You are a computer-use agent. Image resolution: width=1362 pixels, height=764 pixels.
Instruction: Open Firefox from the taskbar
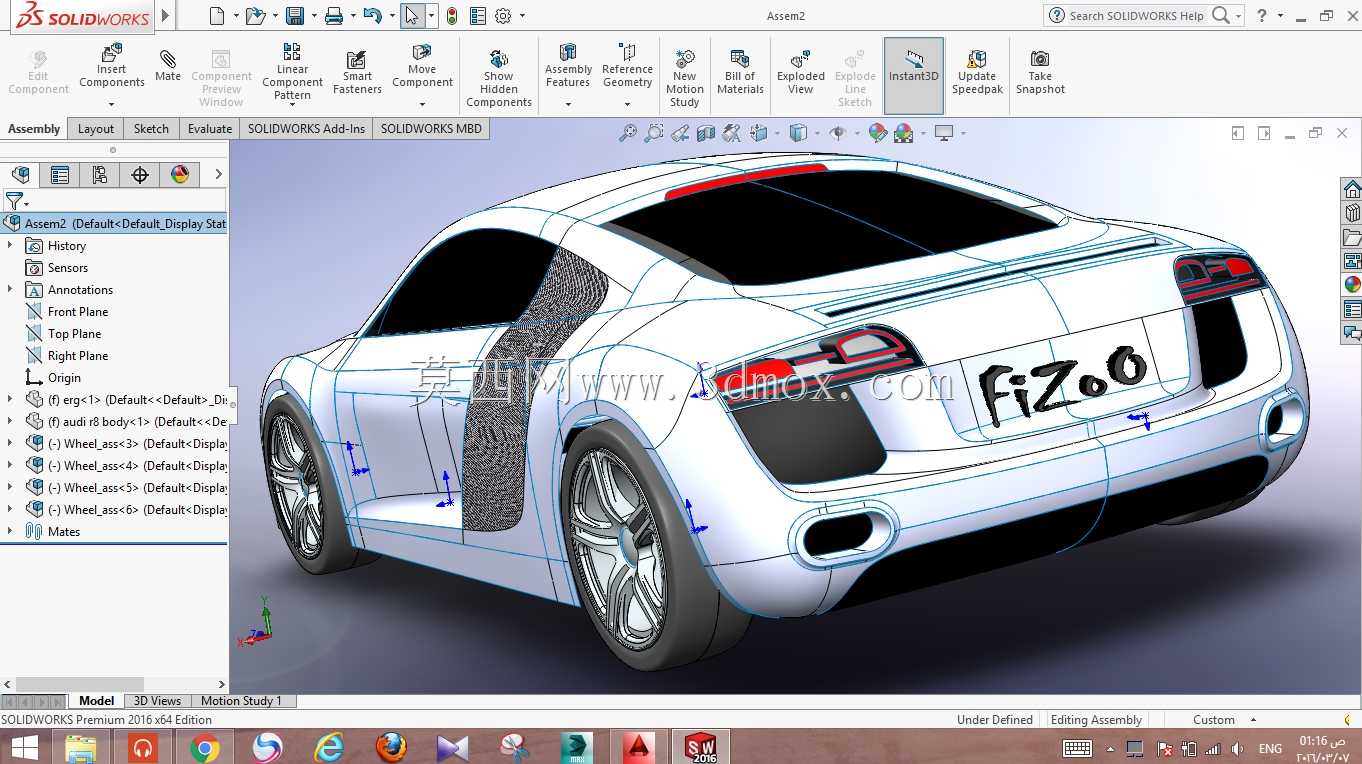point(391,747)
